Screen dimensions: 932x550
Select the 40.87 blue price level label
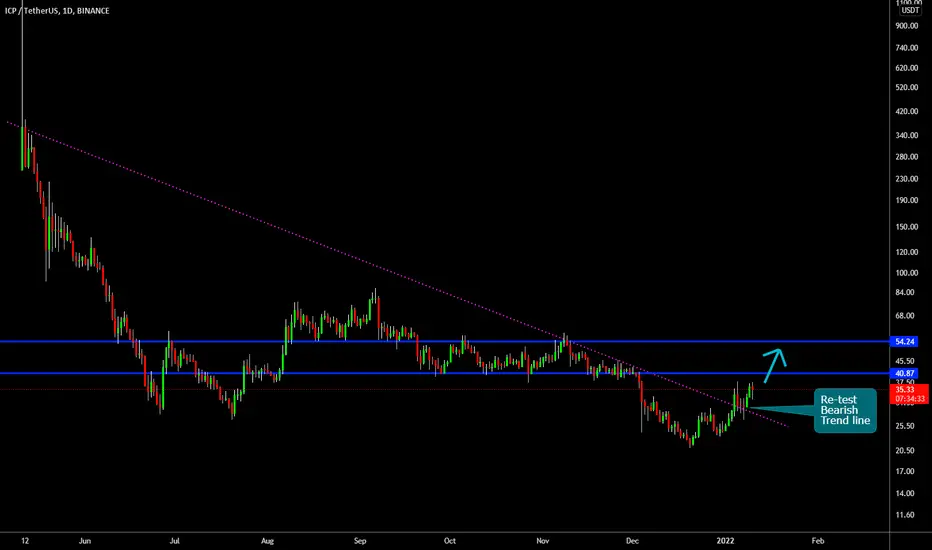coord(905,373)
